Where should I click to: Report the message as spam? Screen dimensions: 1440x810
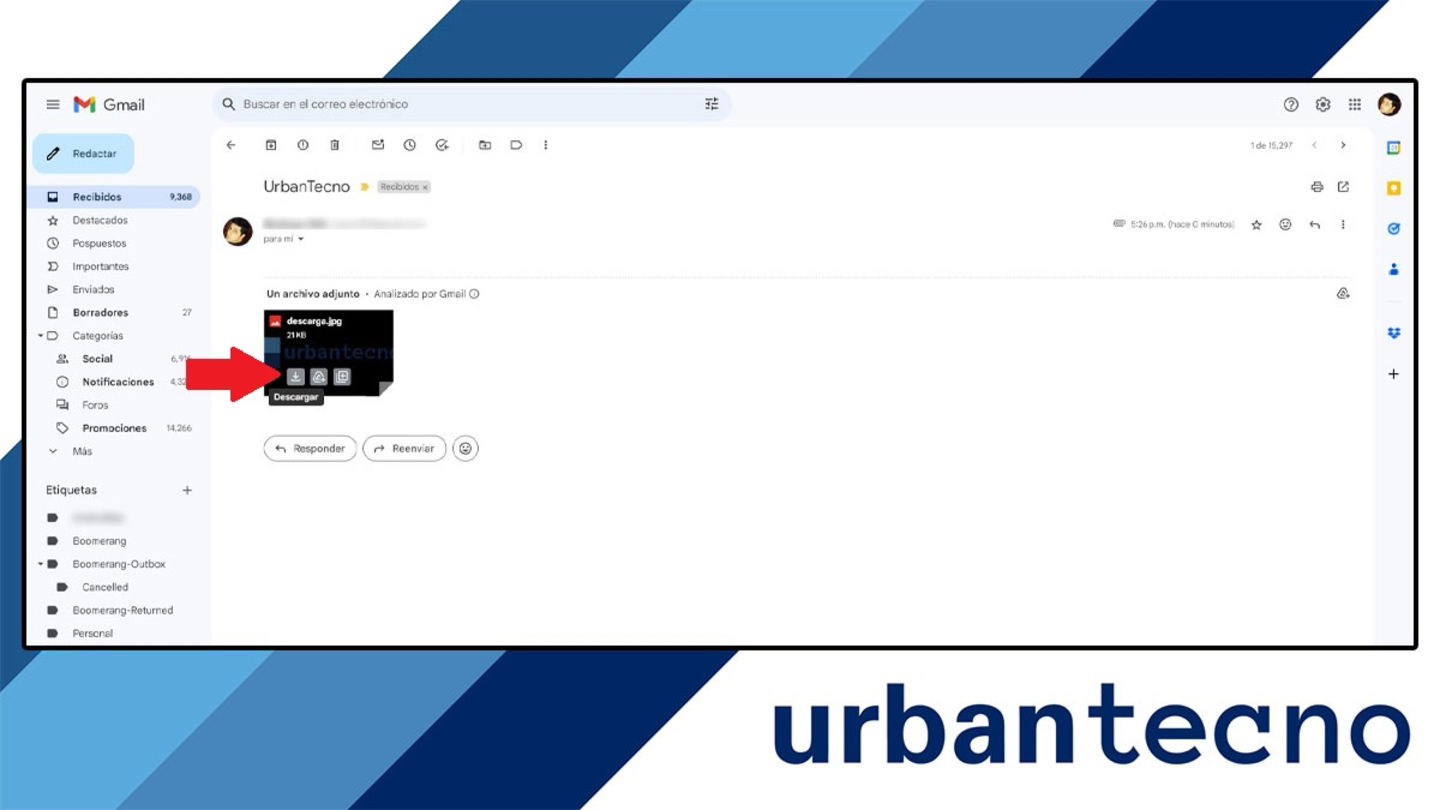(303, 145)
